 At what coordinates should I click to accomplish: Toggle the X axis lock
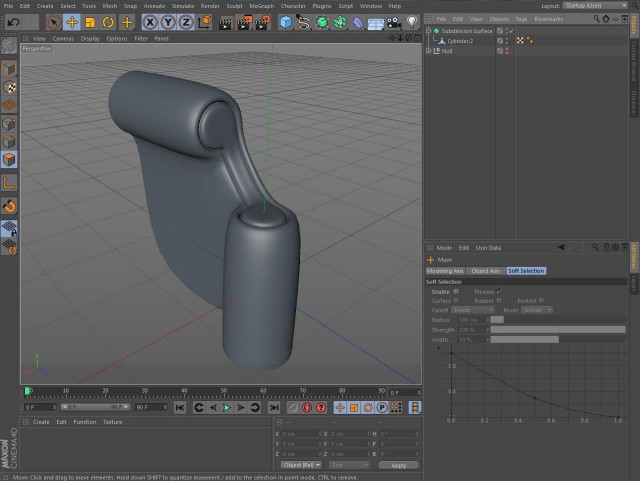[150, 22]
